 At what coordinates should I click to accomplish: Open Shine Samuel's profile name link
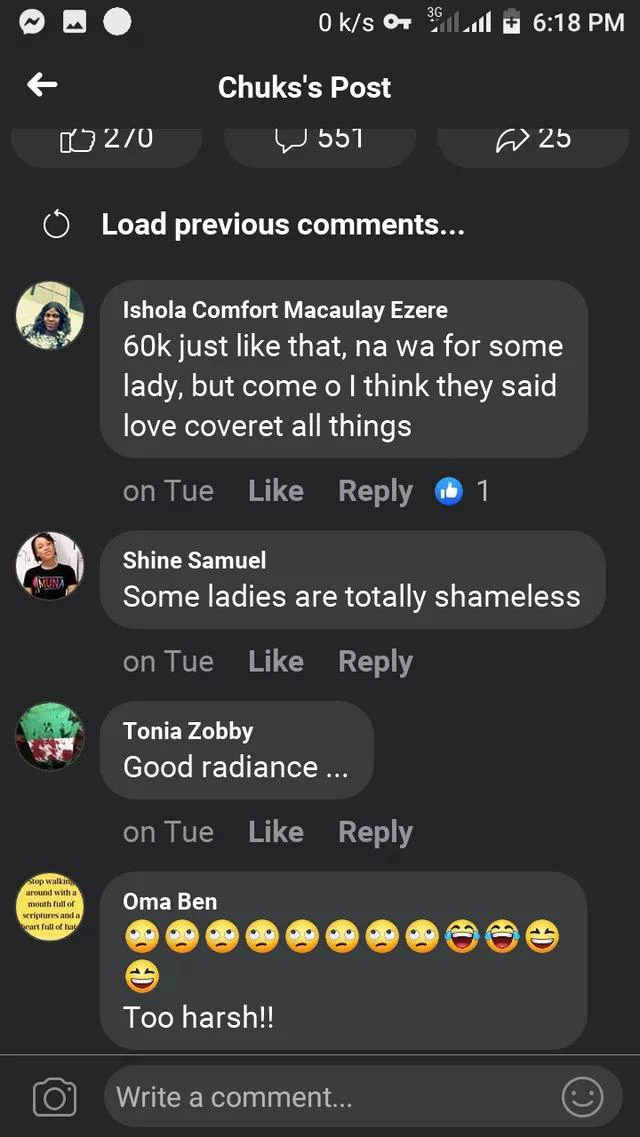pos(194,561)
